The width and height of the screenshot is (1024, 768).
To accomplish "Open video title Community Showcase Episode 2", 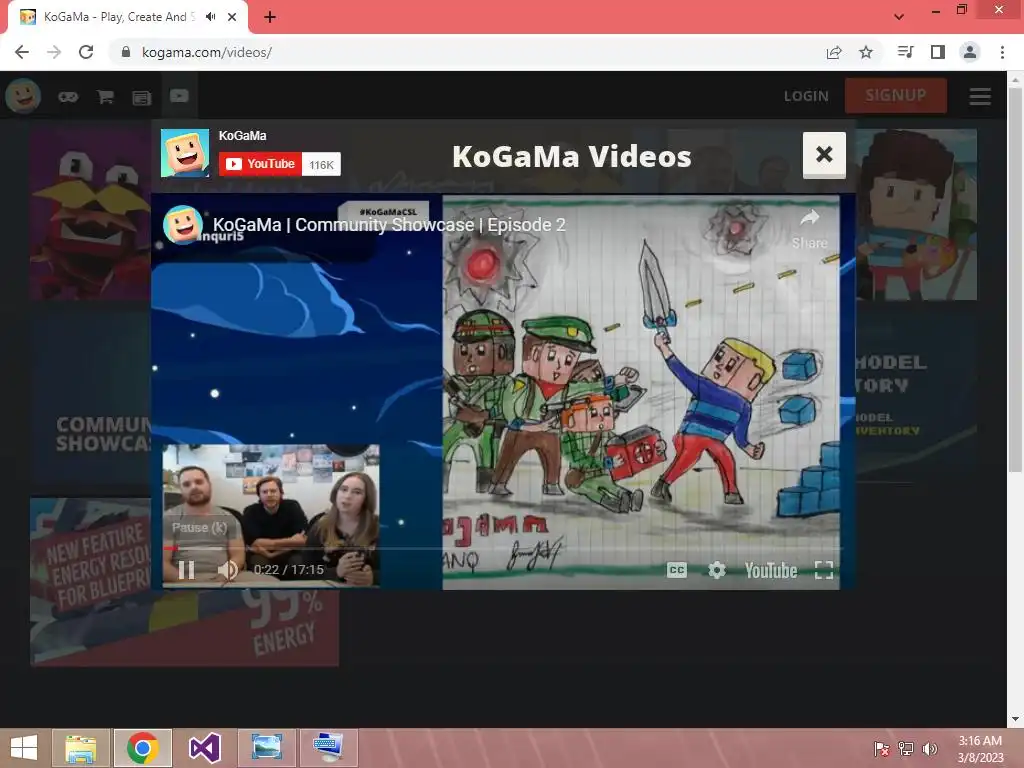I will pos(389,225).
